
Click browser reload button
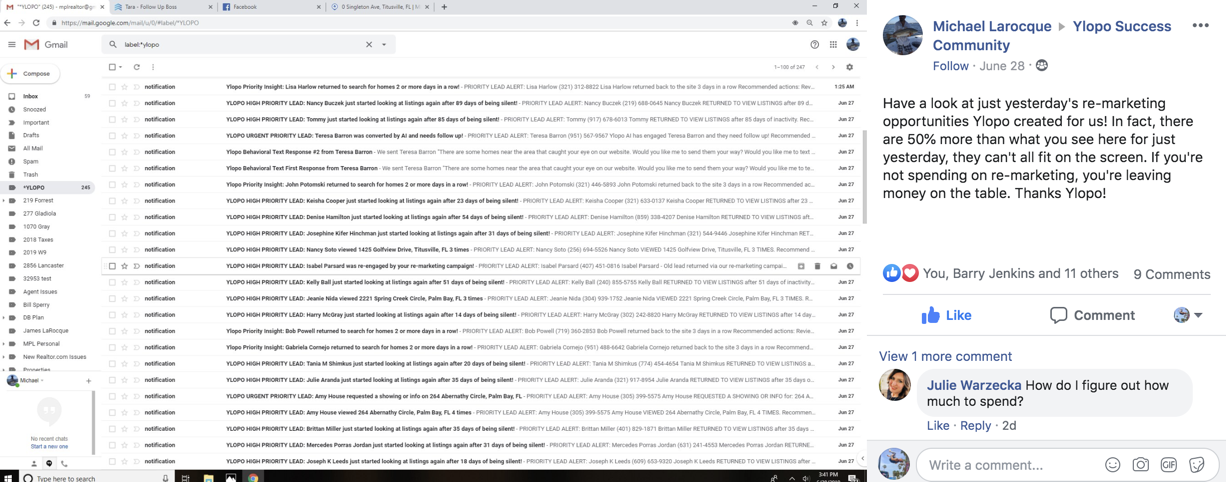coord(36,23)
